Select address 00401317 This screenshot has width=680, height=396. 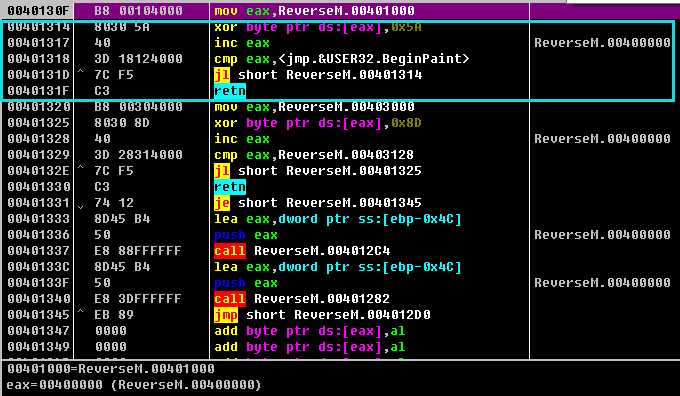pos(38,43)
